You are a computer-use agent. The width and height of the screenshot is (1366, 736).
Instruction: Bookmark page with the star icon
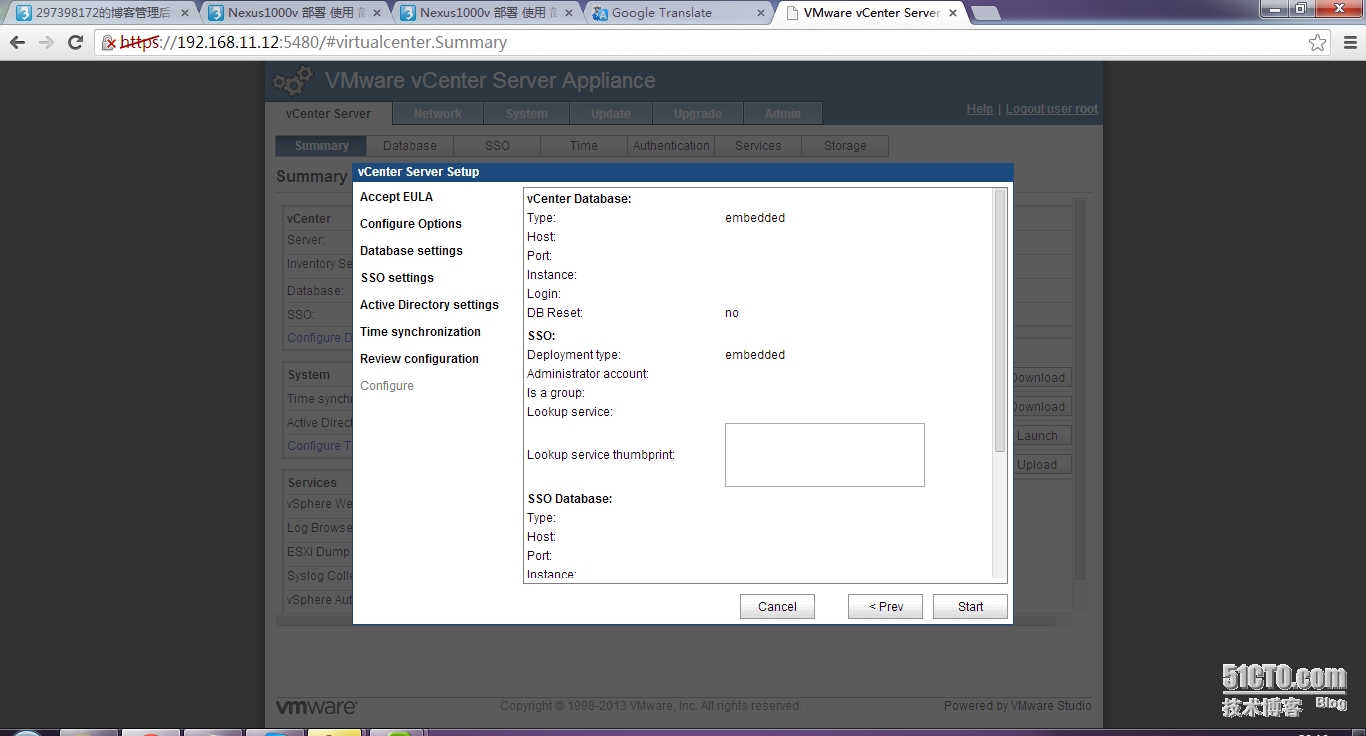[x=1318, y=42]
